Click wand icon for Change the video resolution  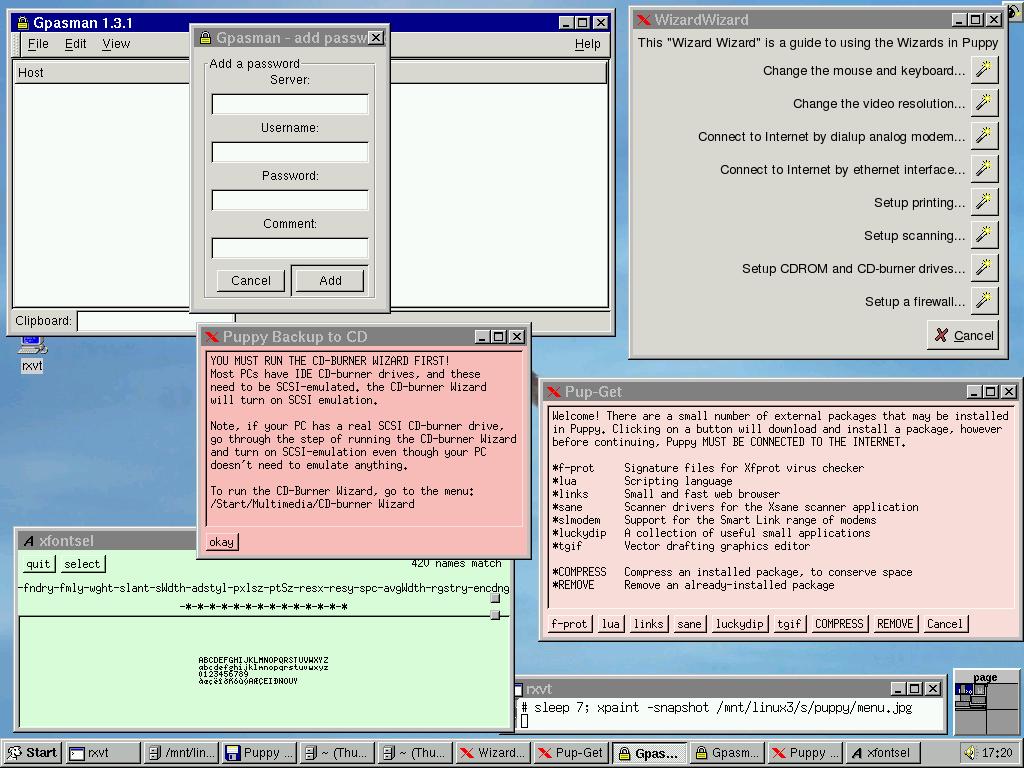pyautogui.click(x=984, y=103)
